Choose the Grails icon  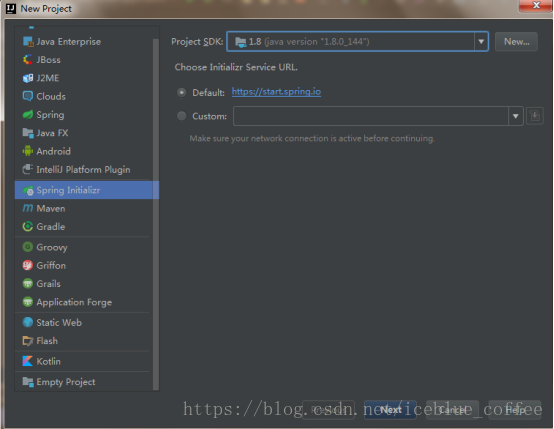coord(28,284)
